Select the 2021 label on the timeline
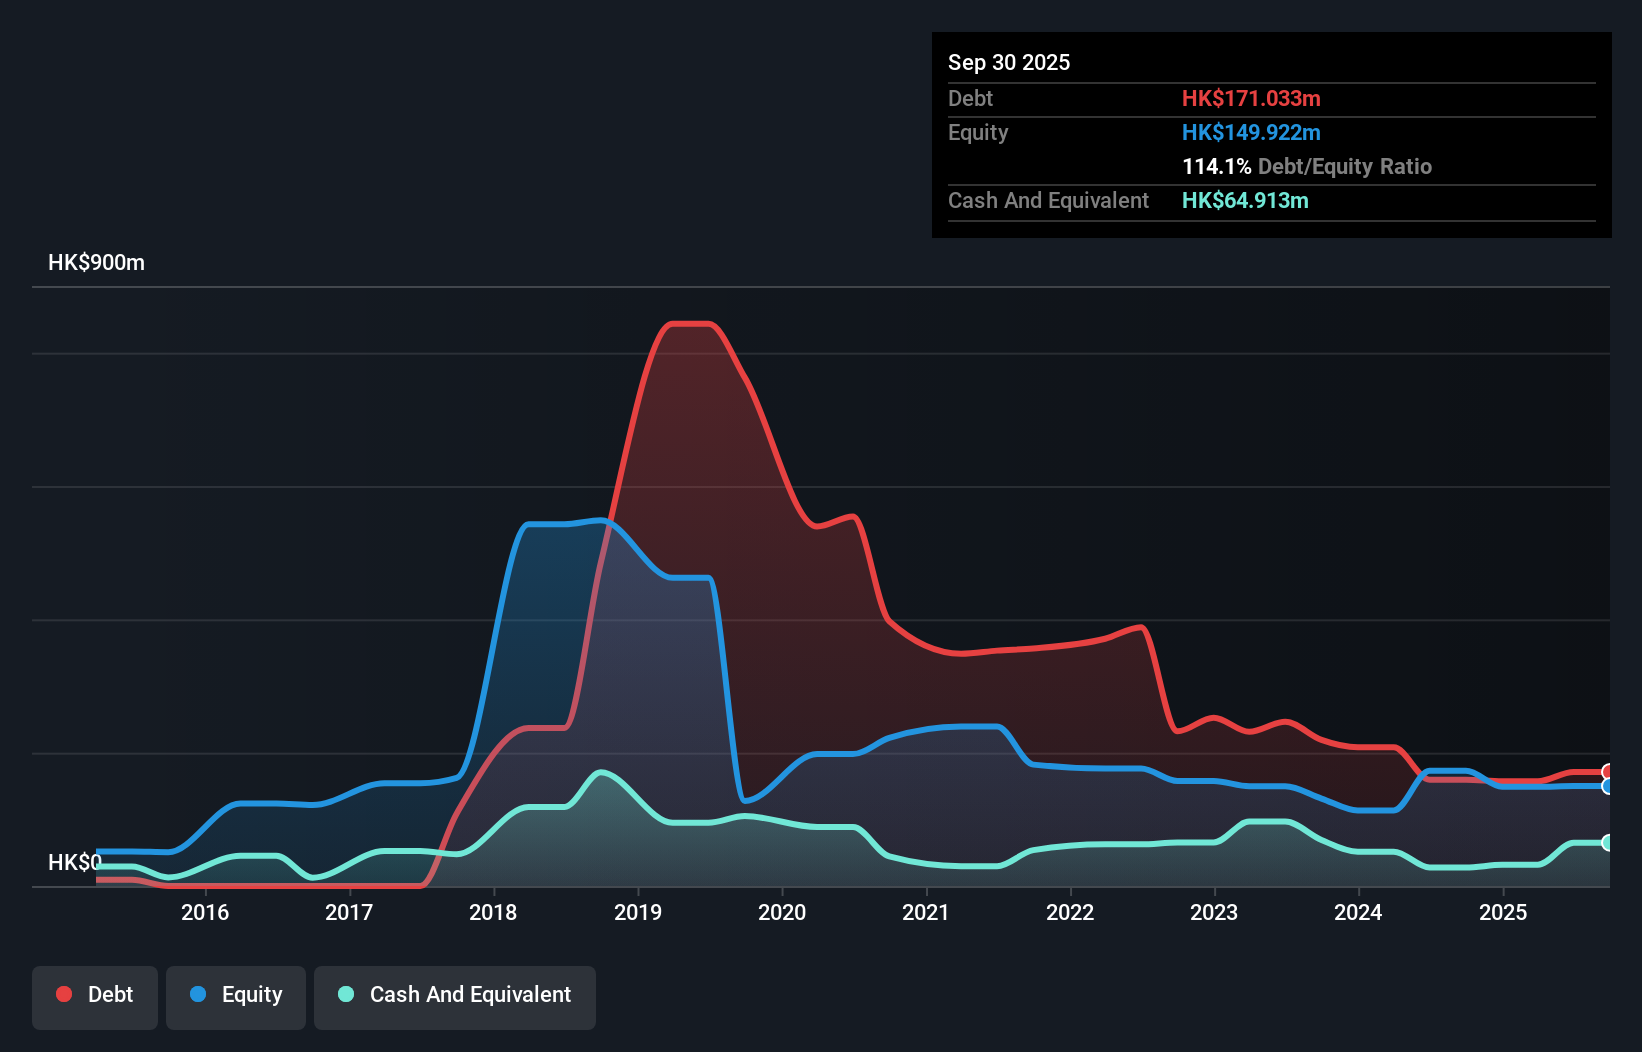Viewport: 1642px width, 1052px height. point(926,912)
